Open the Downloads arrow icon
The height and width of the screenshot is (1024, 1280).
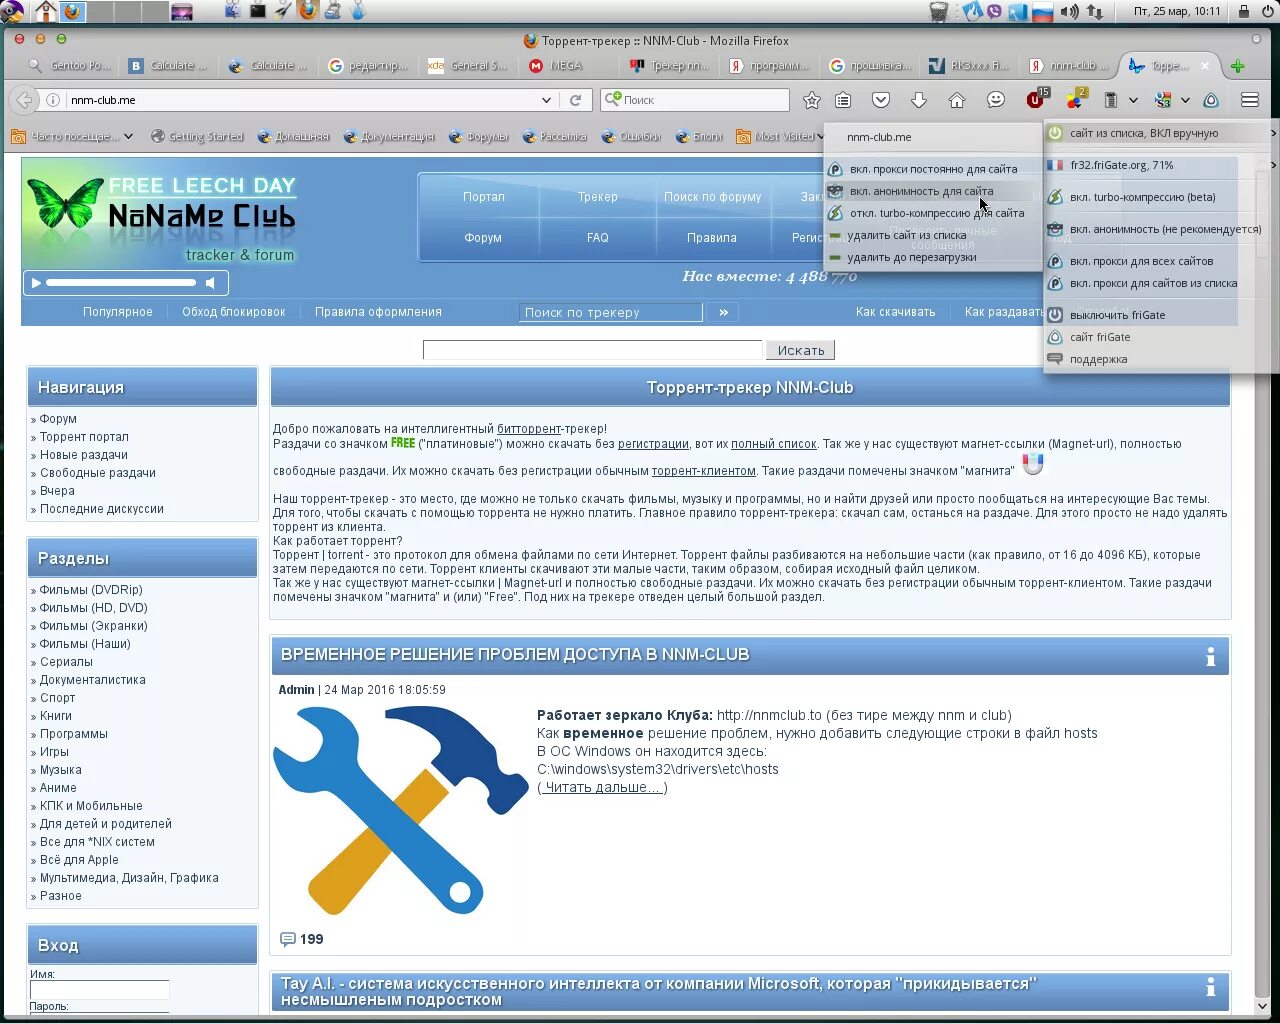(919, 100)
